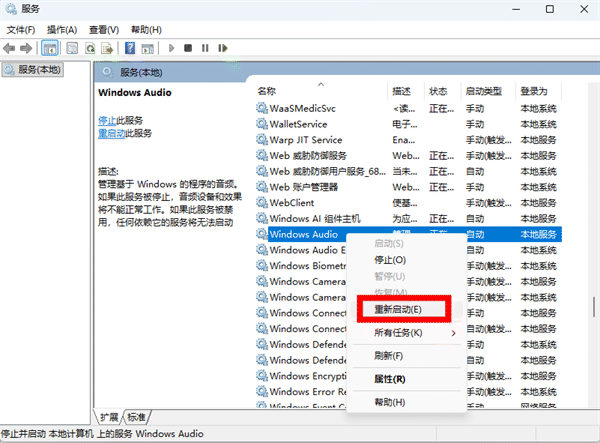Click the Stop Service square icon

pyautogui.click(x=188, y=48)
